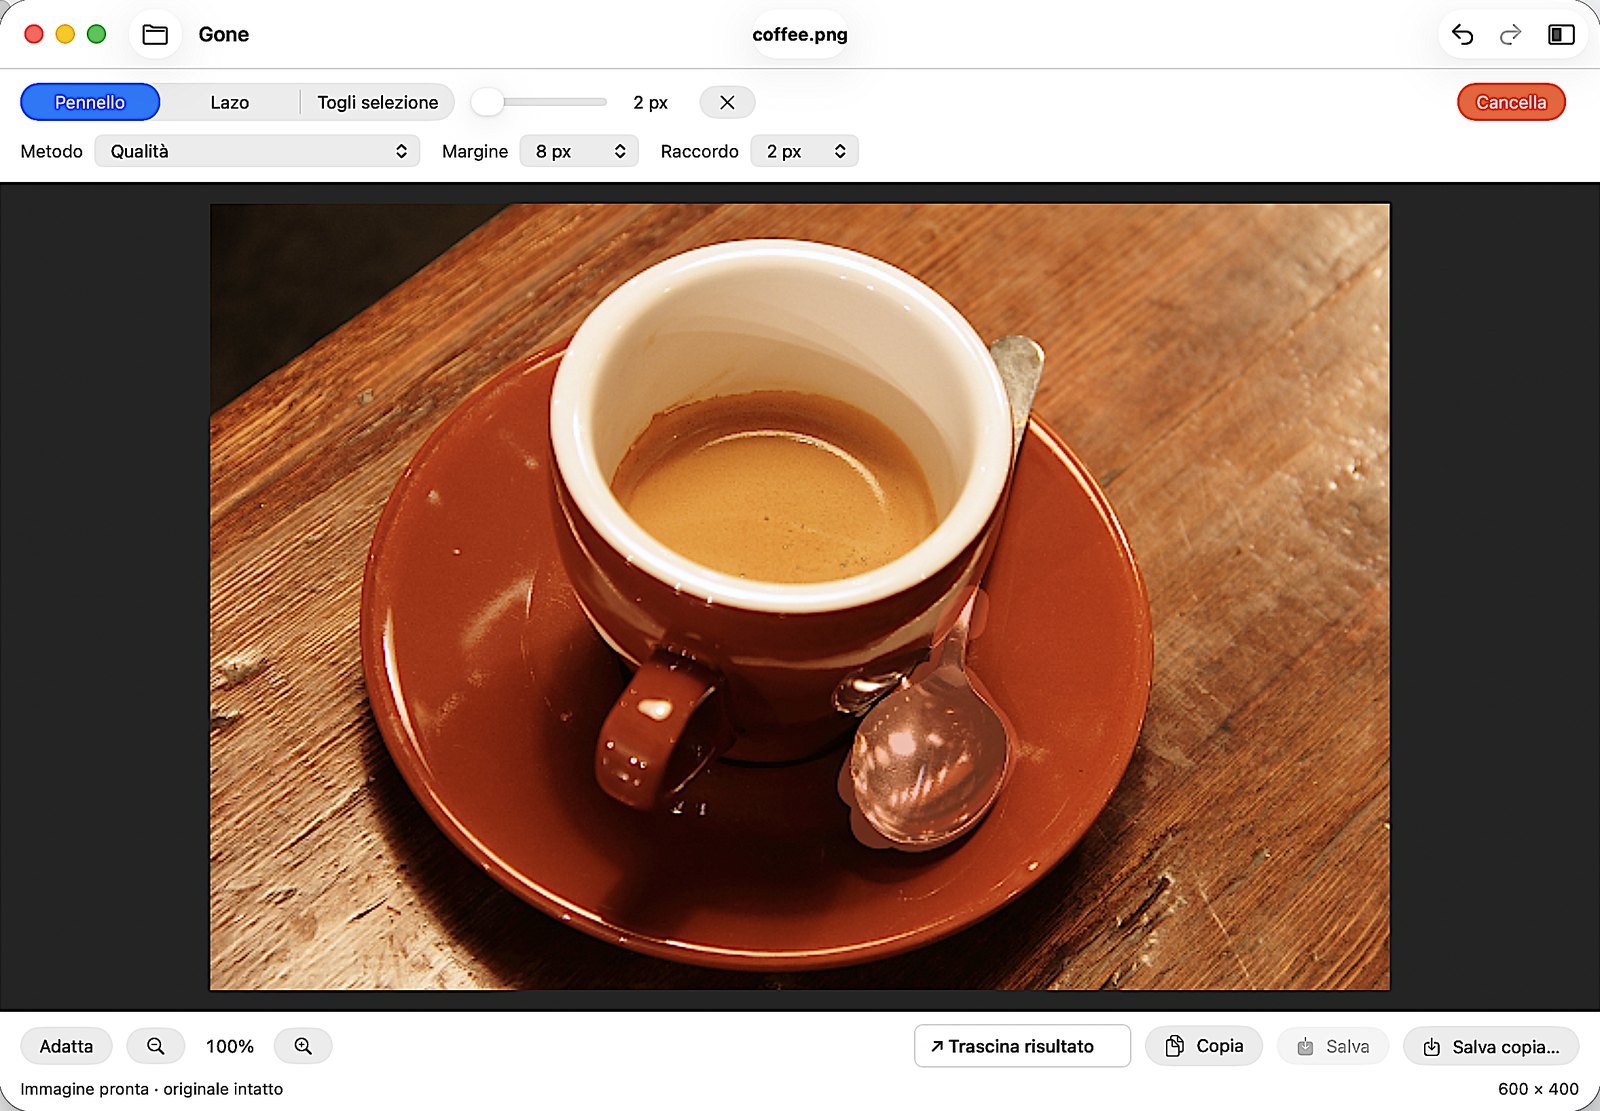
Task: Click the red Cancella button
Action: [x=1511, y=102]
